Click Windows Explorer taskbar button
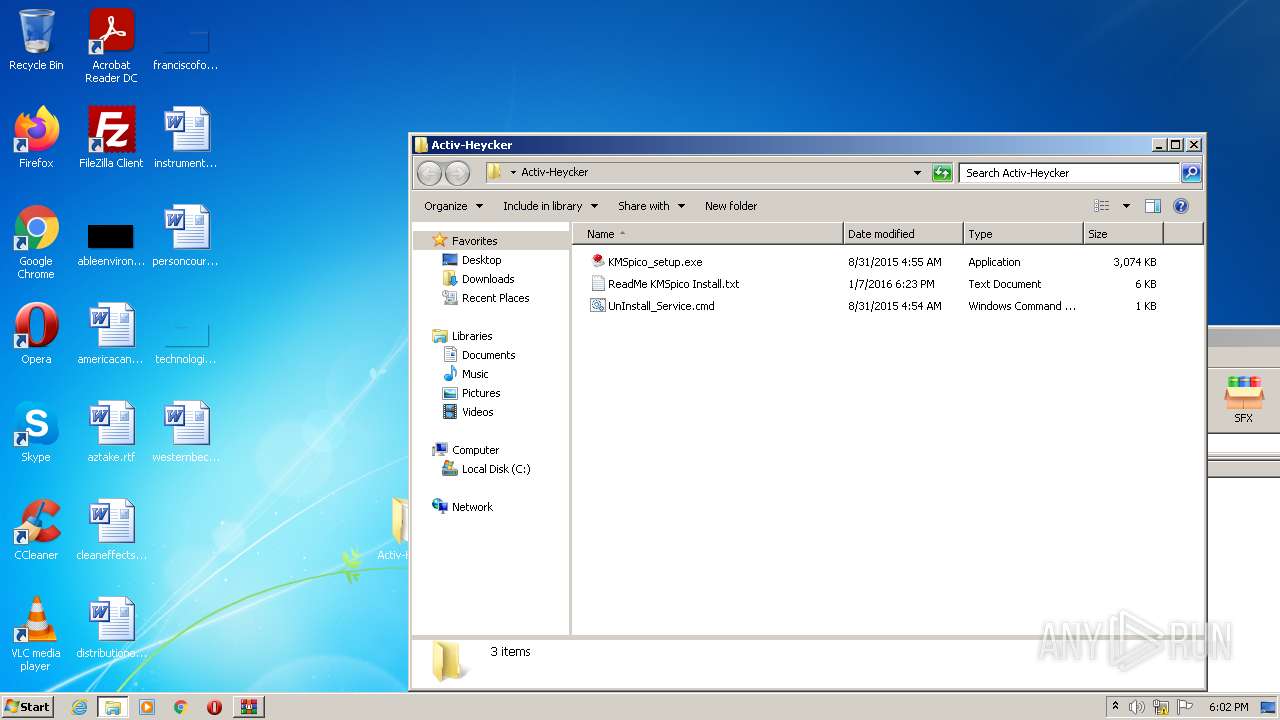Screen dimensions: 1280x720 113,707
